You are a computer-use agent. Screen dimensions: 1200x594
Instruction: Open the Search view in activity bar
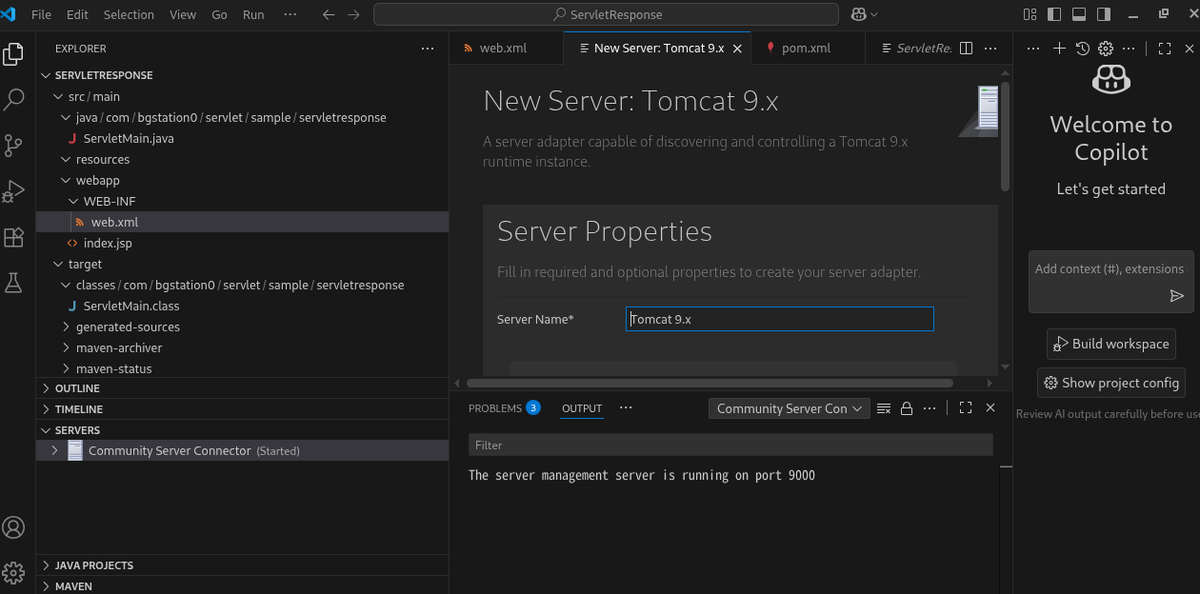[14, 99]
